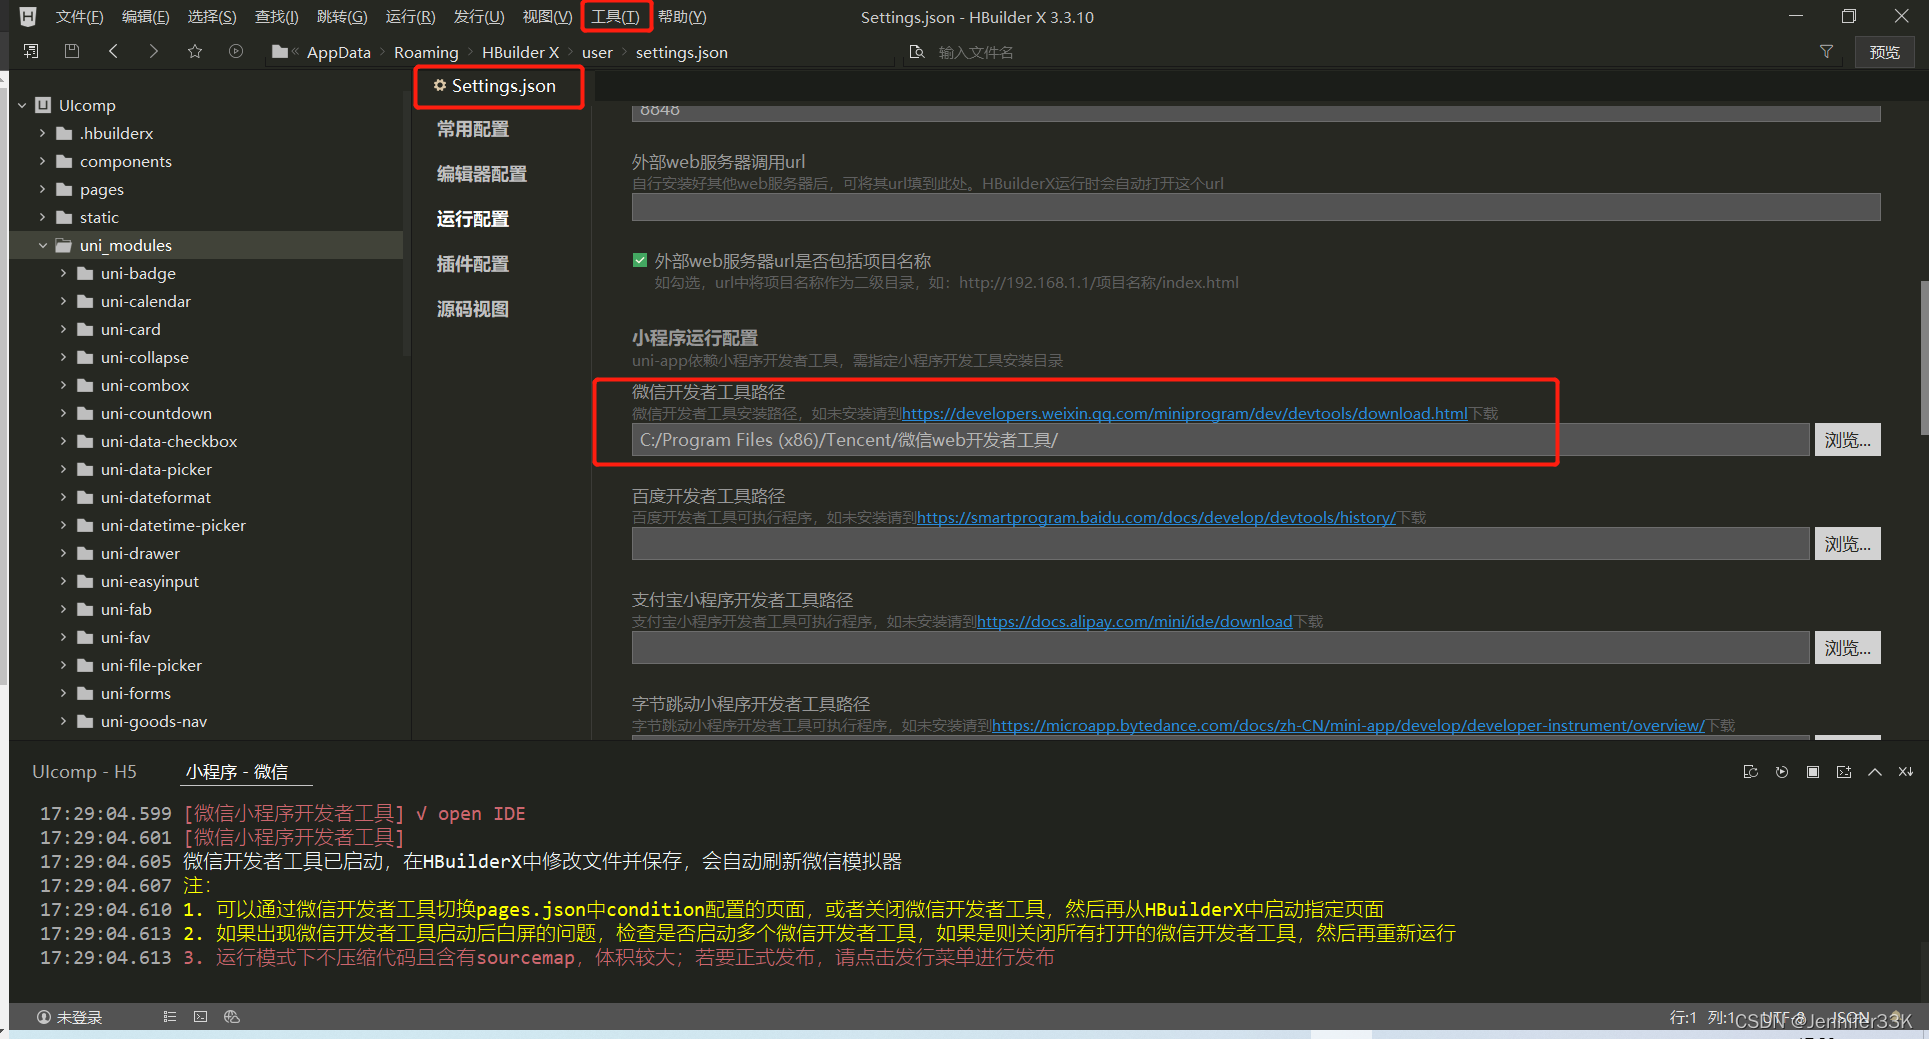Click the not-logged-in user icon
Screen dimensions: 1929x1039
[44, 1017]
